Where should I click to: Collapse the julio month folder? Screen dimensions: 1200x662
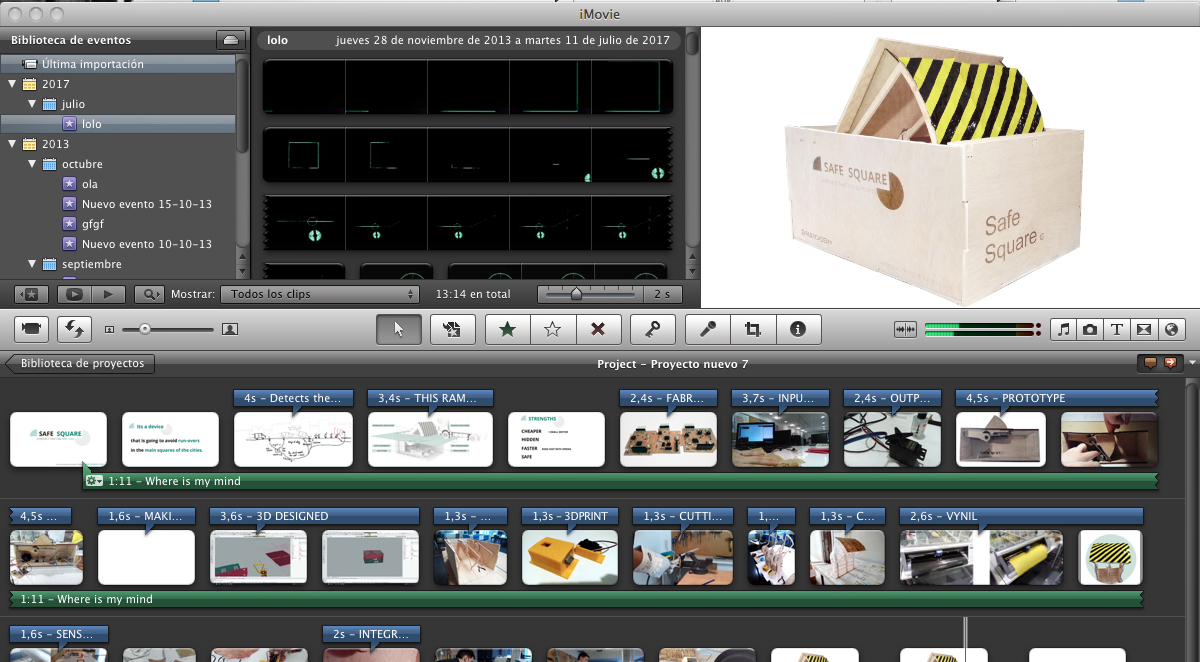[32, 104]
